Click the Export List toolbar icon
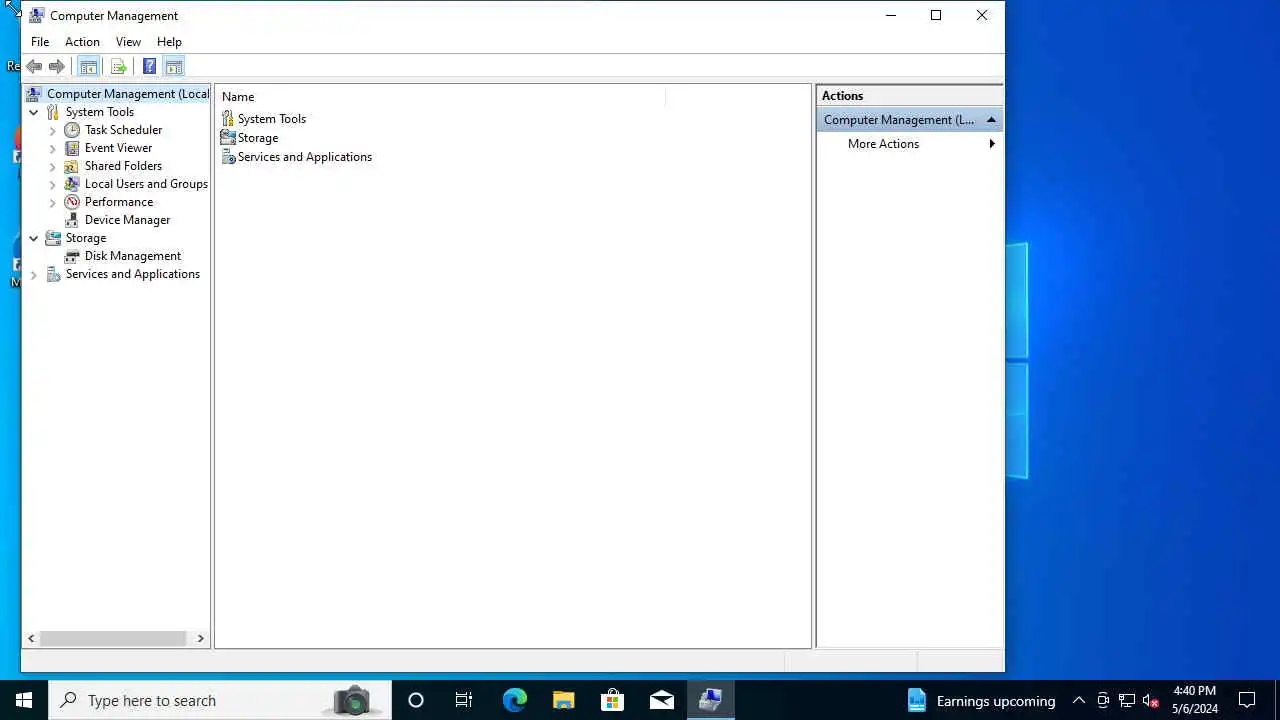 click(118, 67)
